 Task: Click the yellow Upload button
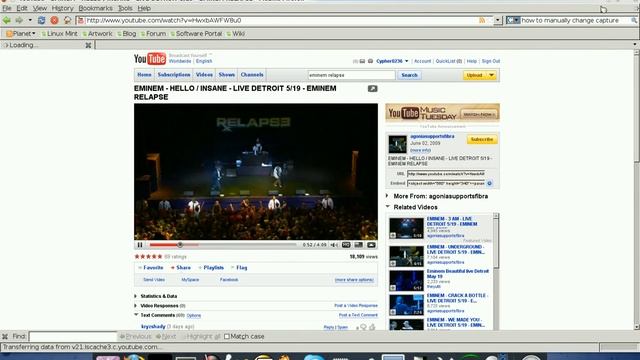pos(474,75)
